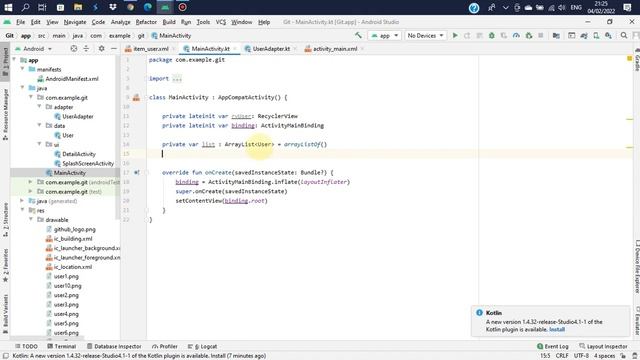Click the Select Opened File target icon

click(73, 49)
